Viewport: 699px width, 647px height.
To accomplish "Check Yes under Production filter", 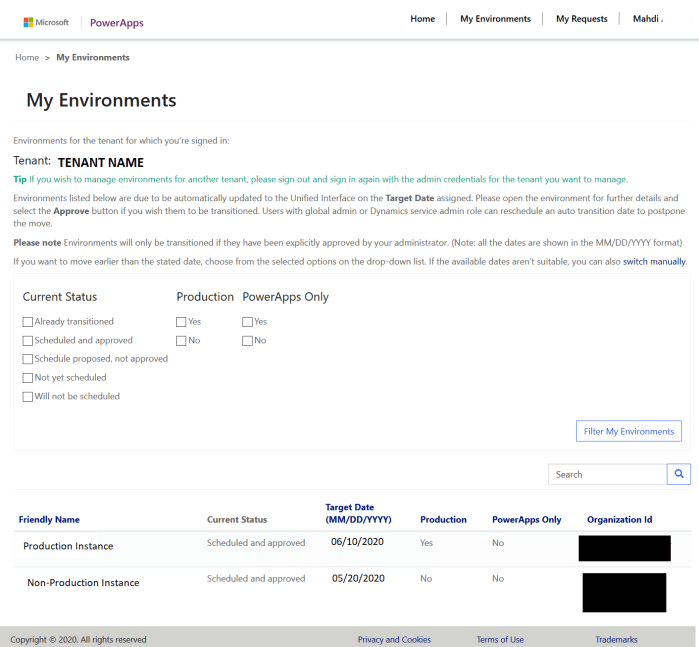I will point(181,322).
